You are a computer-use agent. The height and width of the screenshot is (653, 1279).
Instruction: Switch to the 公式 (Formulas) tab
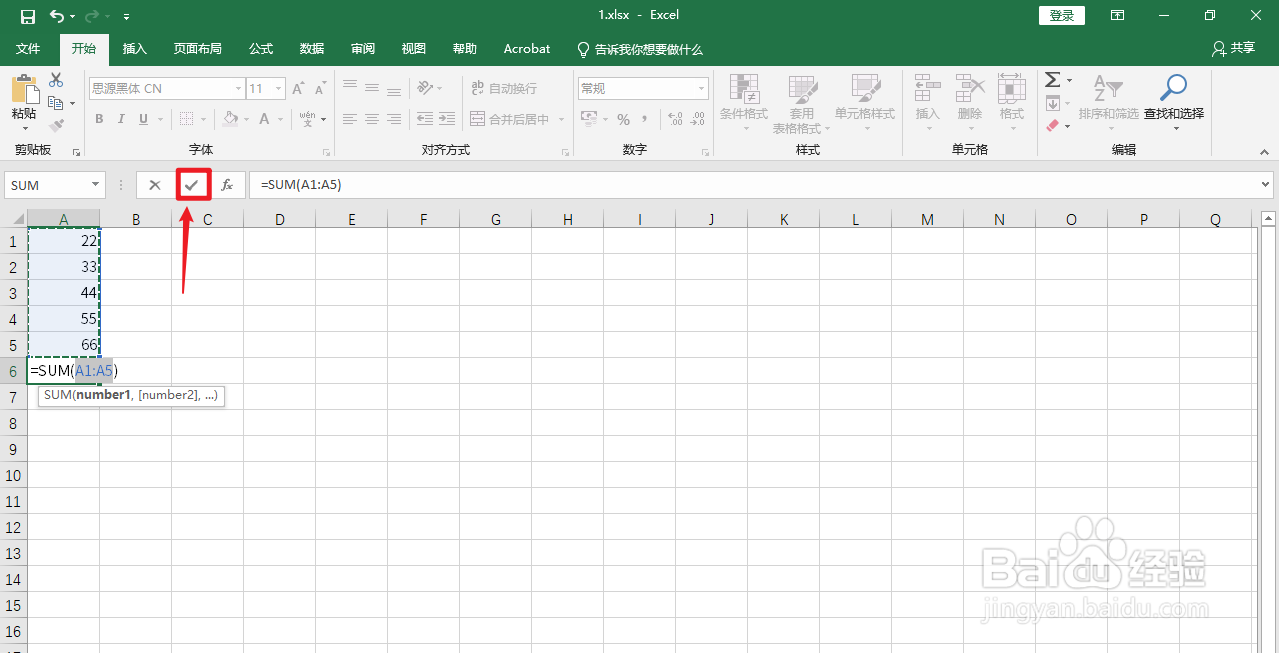pyautogui.click(x=261, y=49)
